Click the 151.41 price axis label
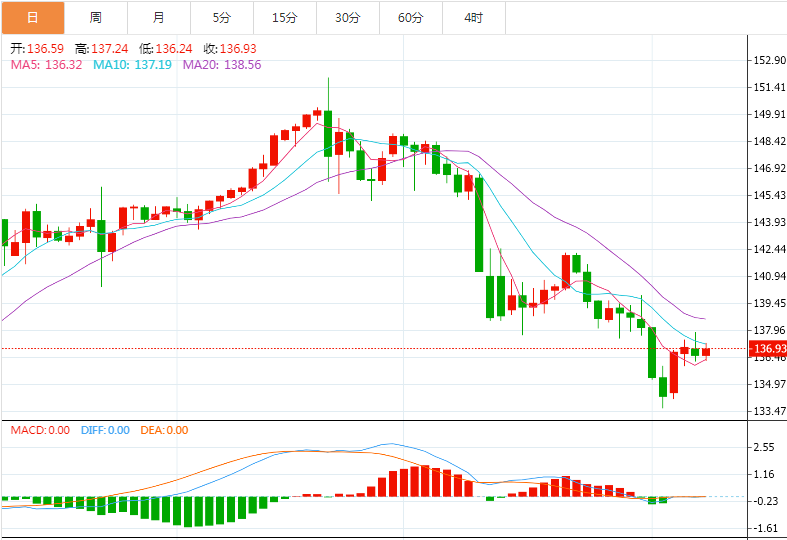The image size is (787, 540). tap(769, 87)
